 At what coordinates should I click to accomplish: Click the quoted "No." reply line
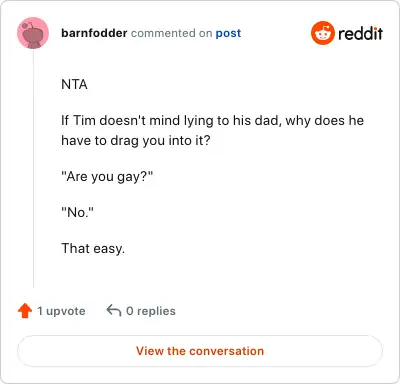pyautogui.click(x=77, y=212)
